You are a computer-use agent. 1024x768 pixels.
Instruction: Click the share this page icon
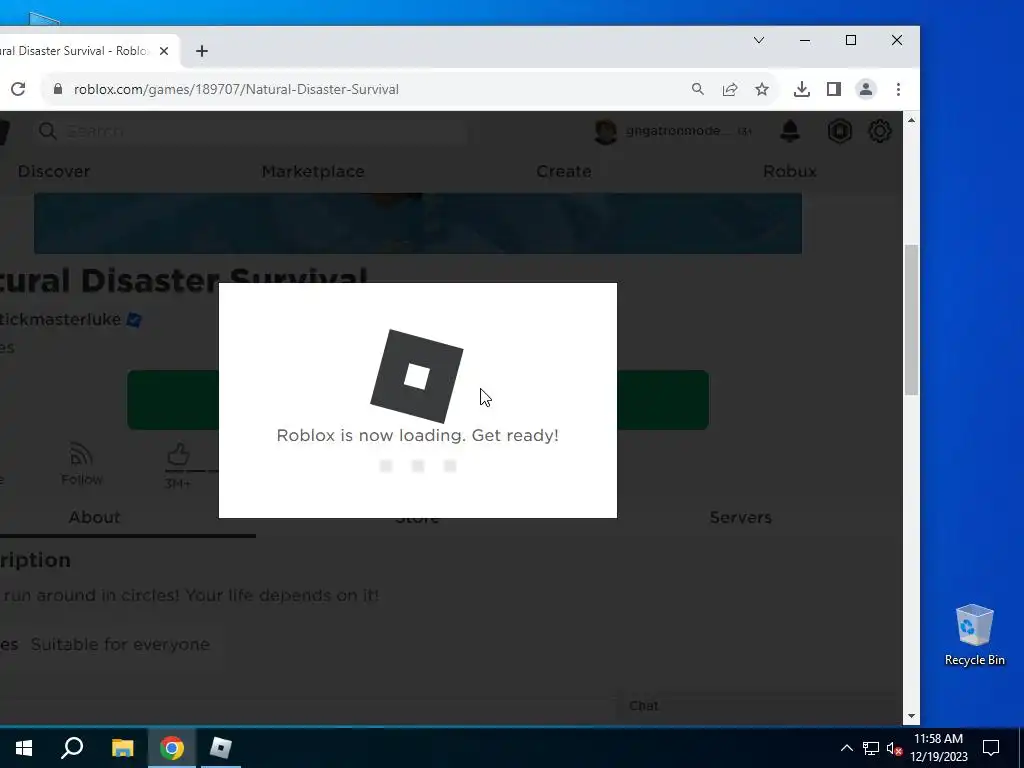(x=729, y=89)
